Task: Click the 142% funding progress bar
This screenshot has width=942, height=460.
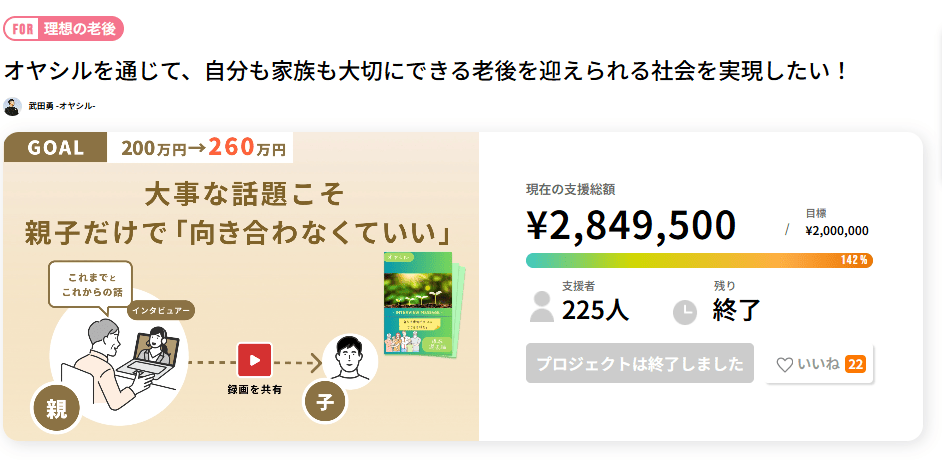Action: coord(699,260)
